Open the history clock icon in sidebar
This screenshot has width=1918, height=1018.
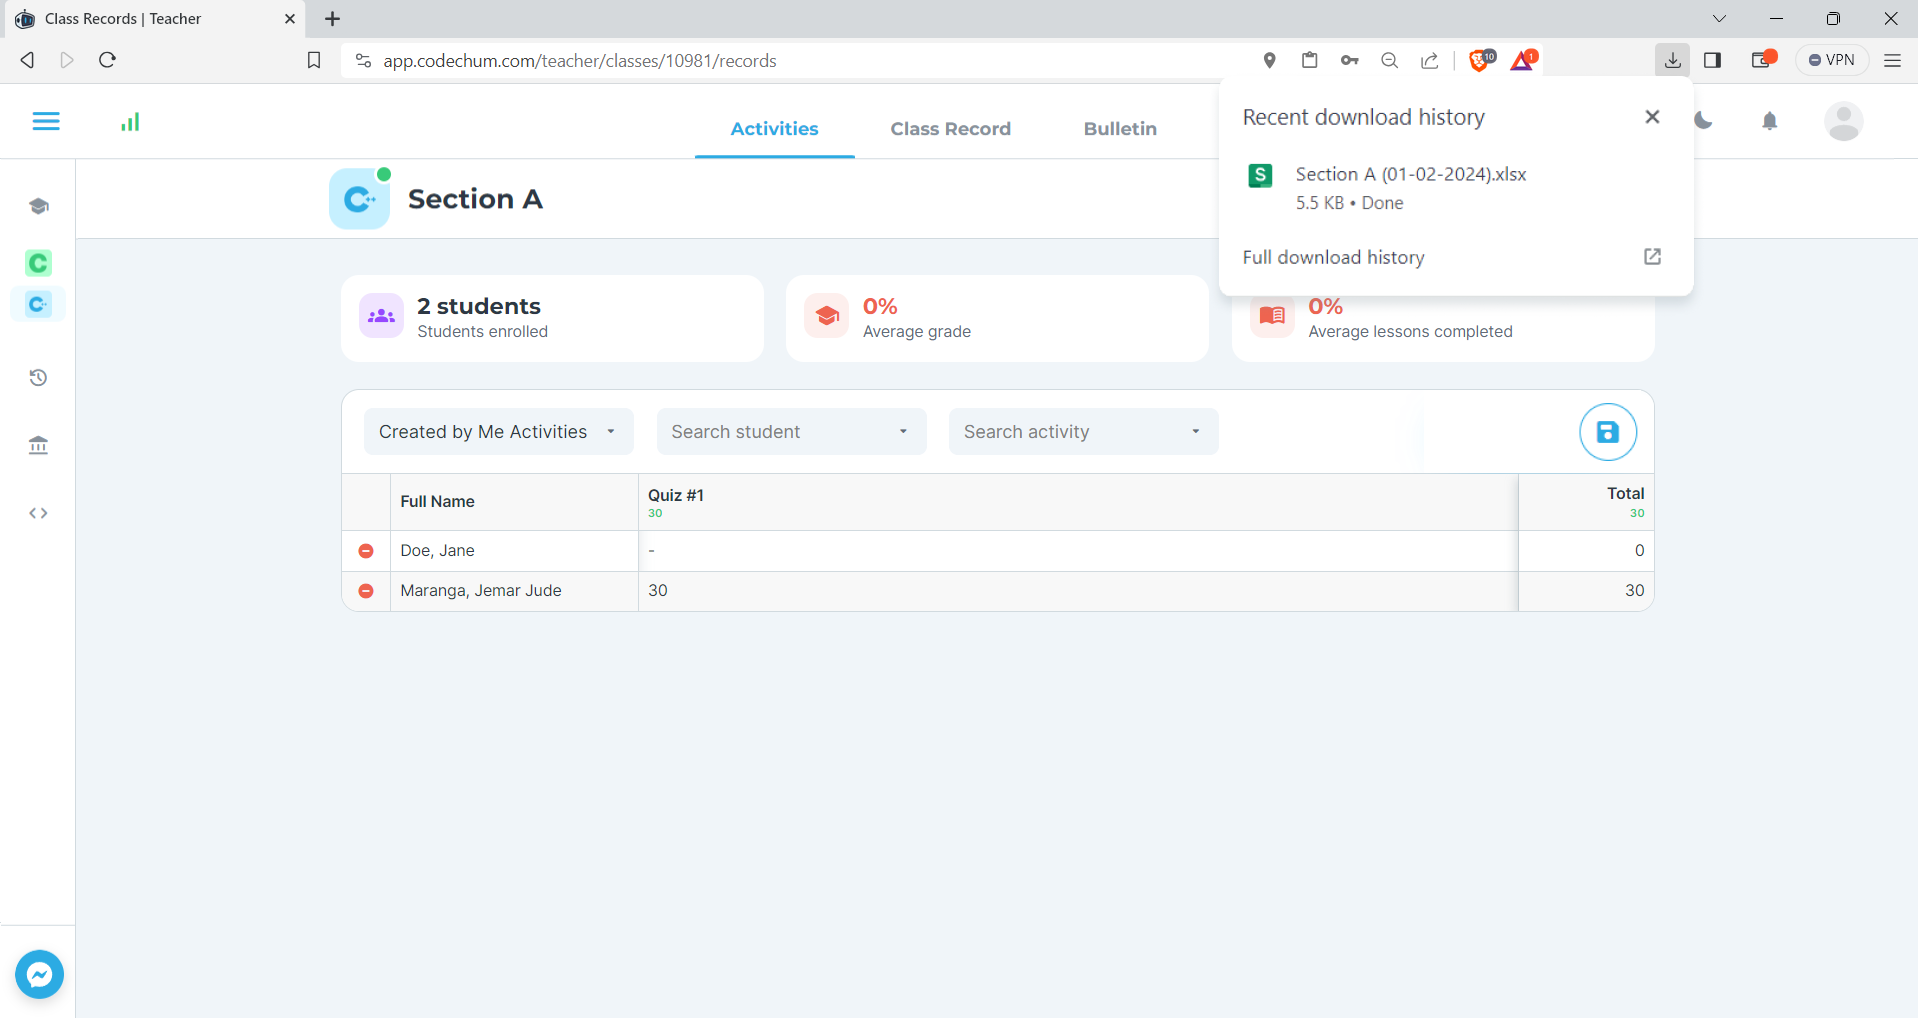(38, 378)
